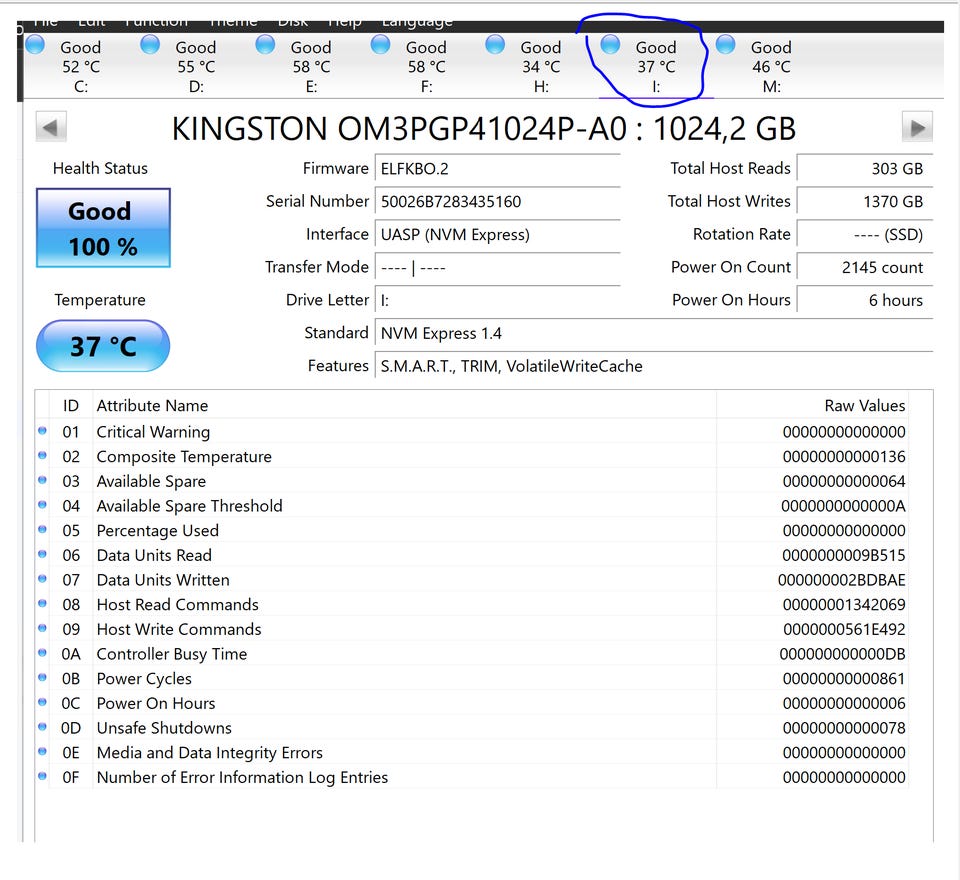Click the status dot beside Critical Warning

tap(42, 431)
